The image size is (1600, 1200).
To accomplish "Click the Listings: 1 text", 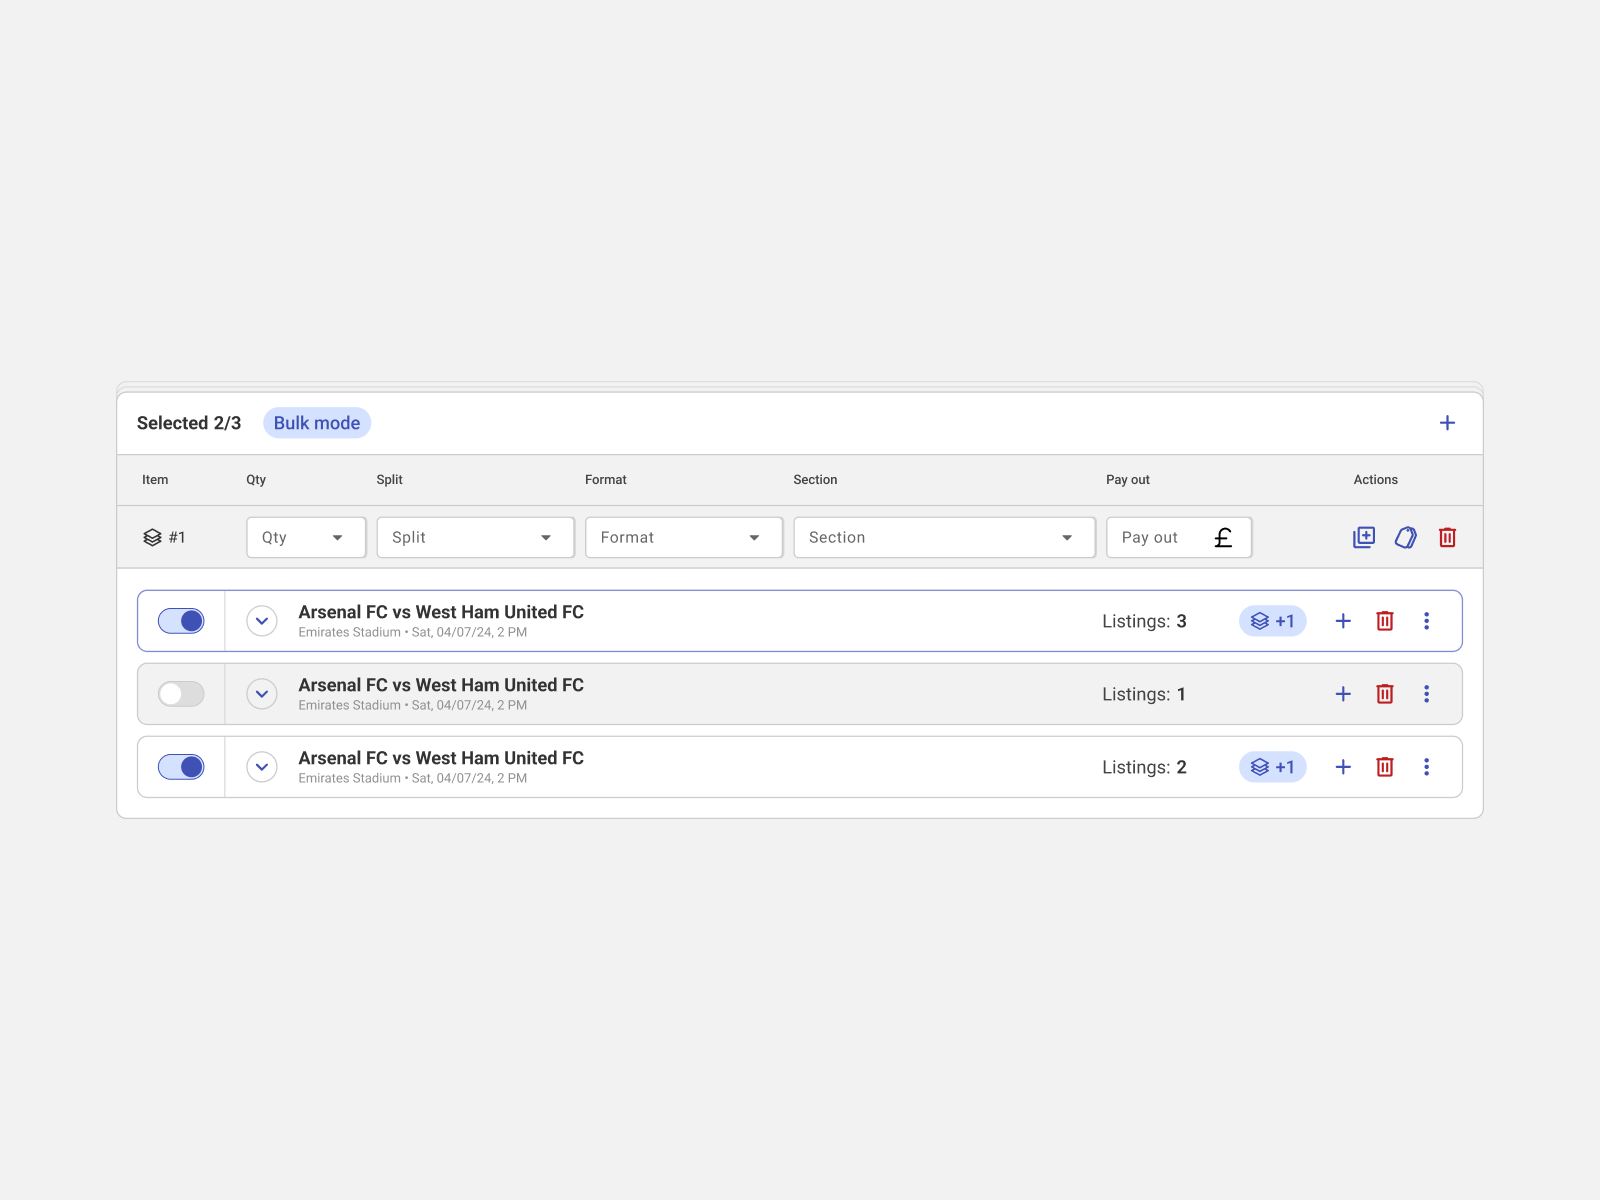I will click(1144, 694).
